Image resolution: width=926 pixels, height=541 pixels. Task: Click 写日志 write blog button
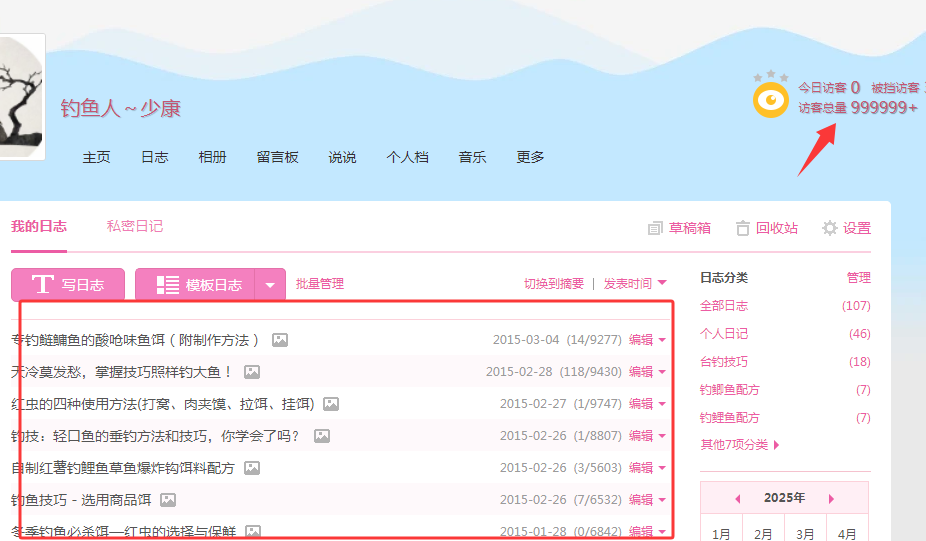point(68,285)
